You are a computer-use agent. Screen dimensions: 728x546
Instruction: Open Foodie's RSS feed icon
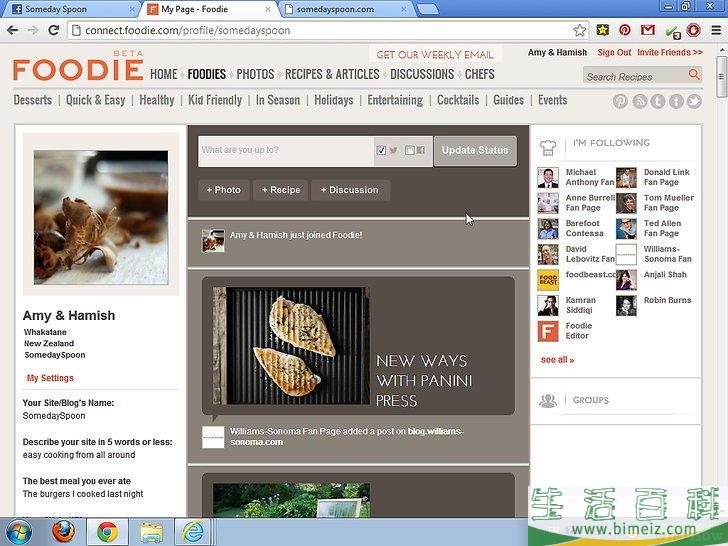(x=639, y=101)
